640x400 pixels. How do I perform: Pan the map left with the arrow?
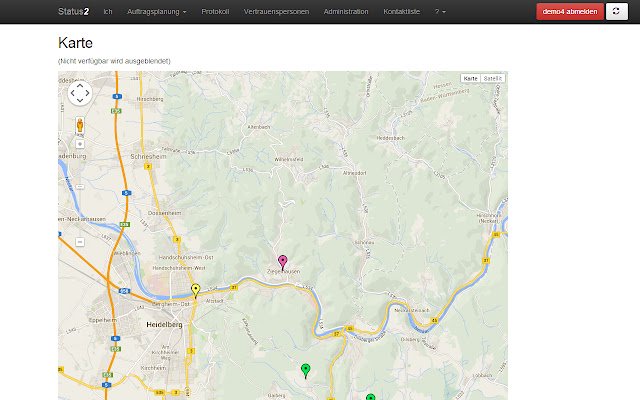coord(73,93)
